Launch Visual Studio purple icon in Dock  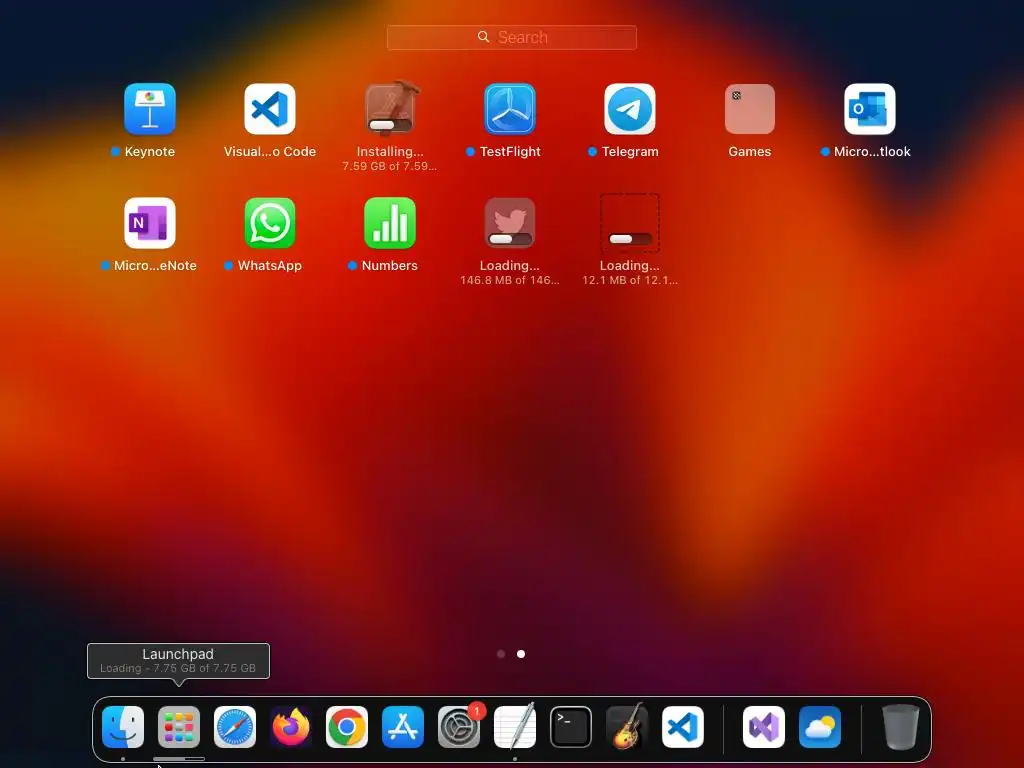[x=764, y=727]
